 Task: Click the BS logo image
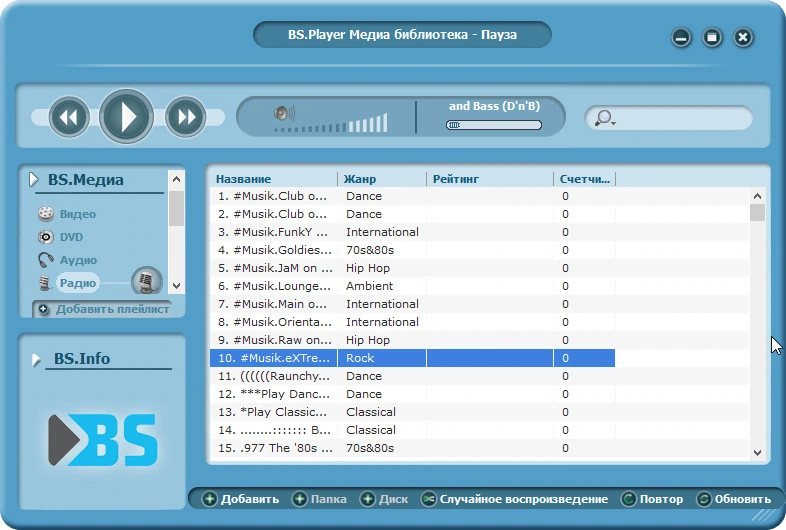tap(103, 440)
